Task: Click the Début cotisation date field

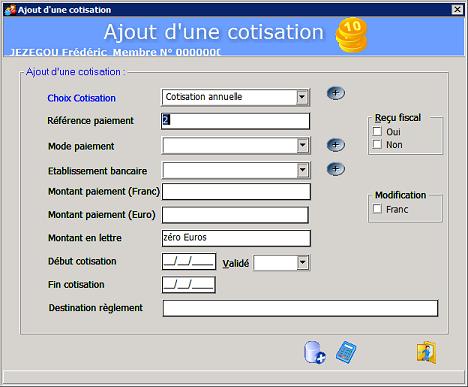Action: click(x=189, y=262)
